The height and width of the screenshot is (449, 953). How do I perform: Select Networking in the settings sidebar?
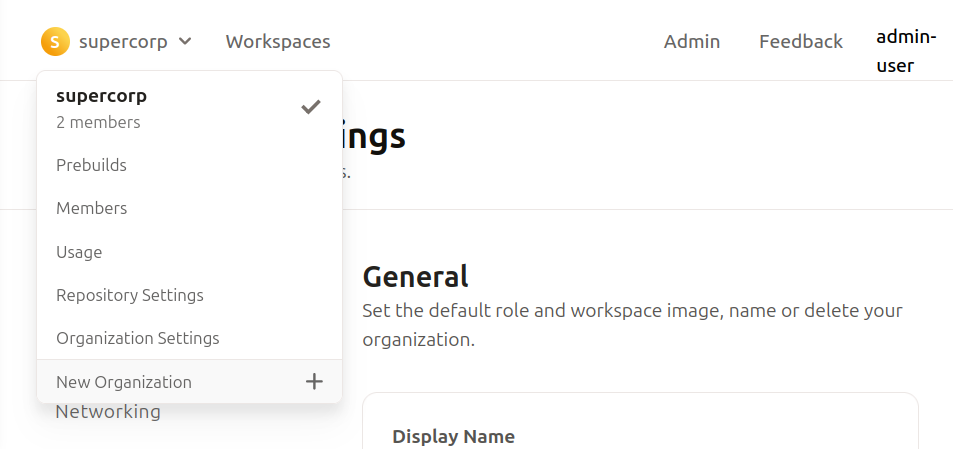coord(108,412)
